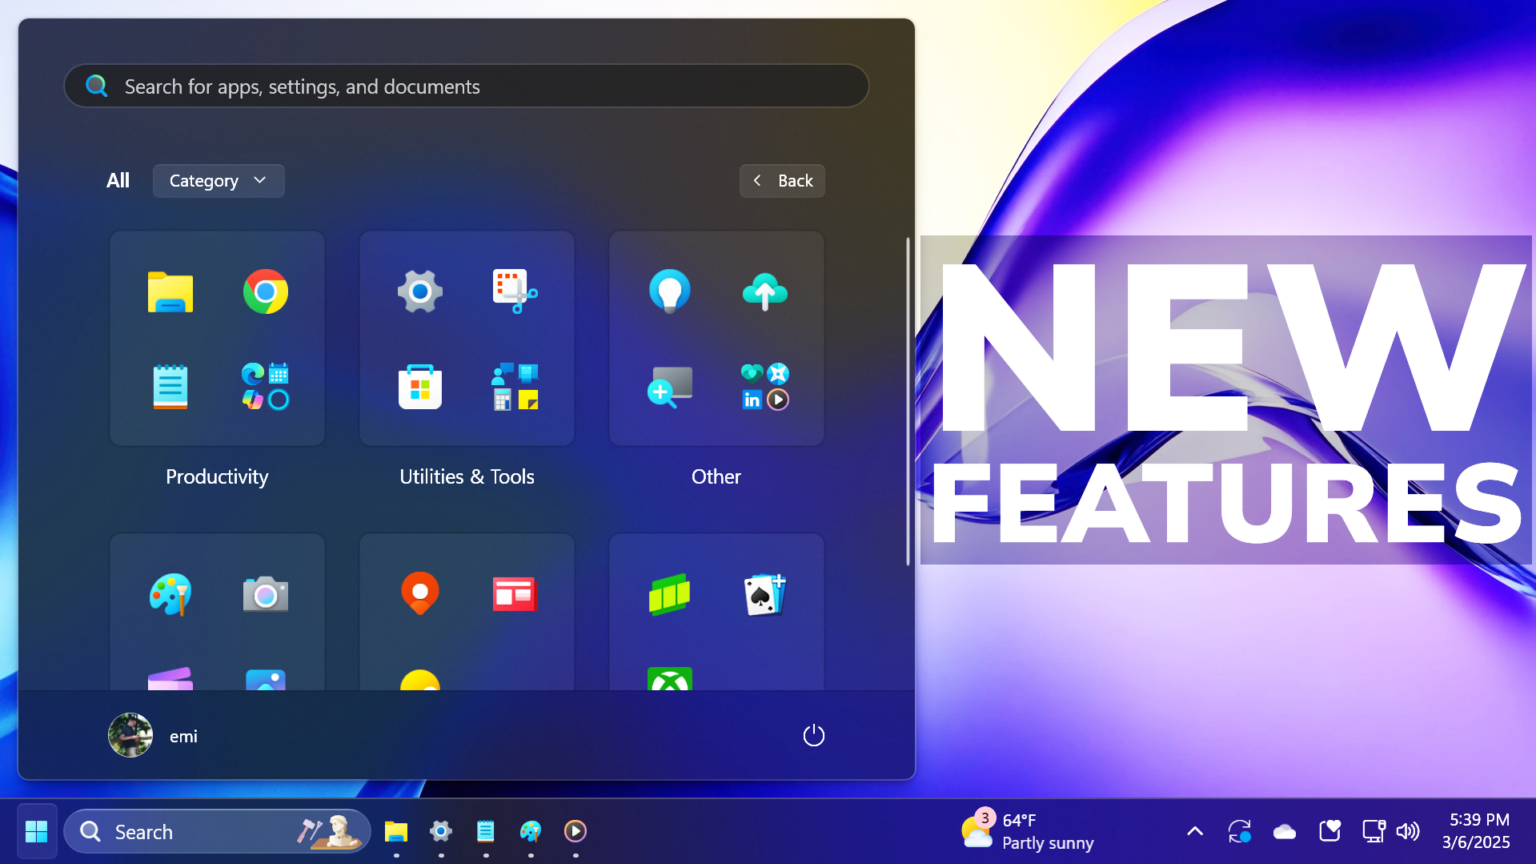Open the Tips lightbulb app
1536x864 pixels.
point(669,292)
